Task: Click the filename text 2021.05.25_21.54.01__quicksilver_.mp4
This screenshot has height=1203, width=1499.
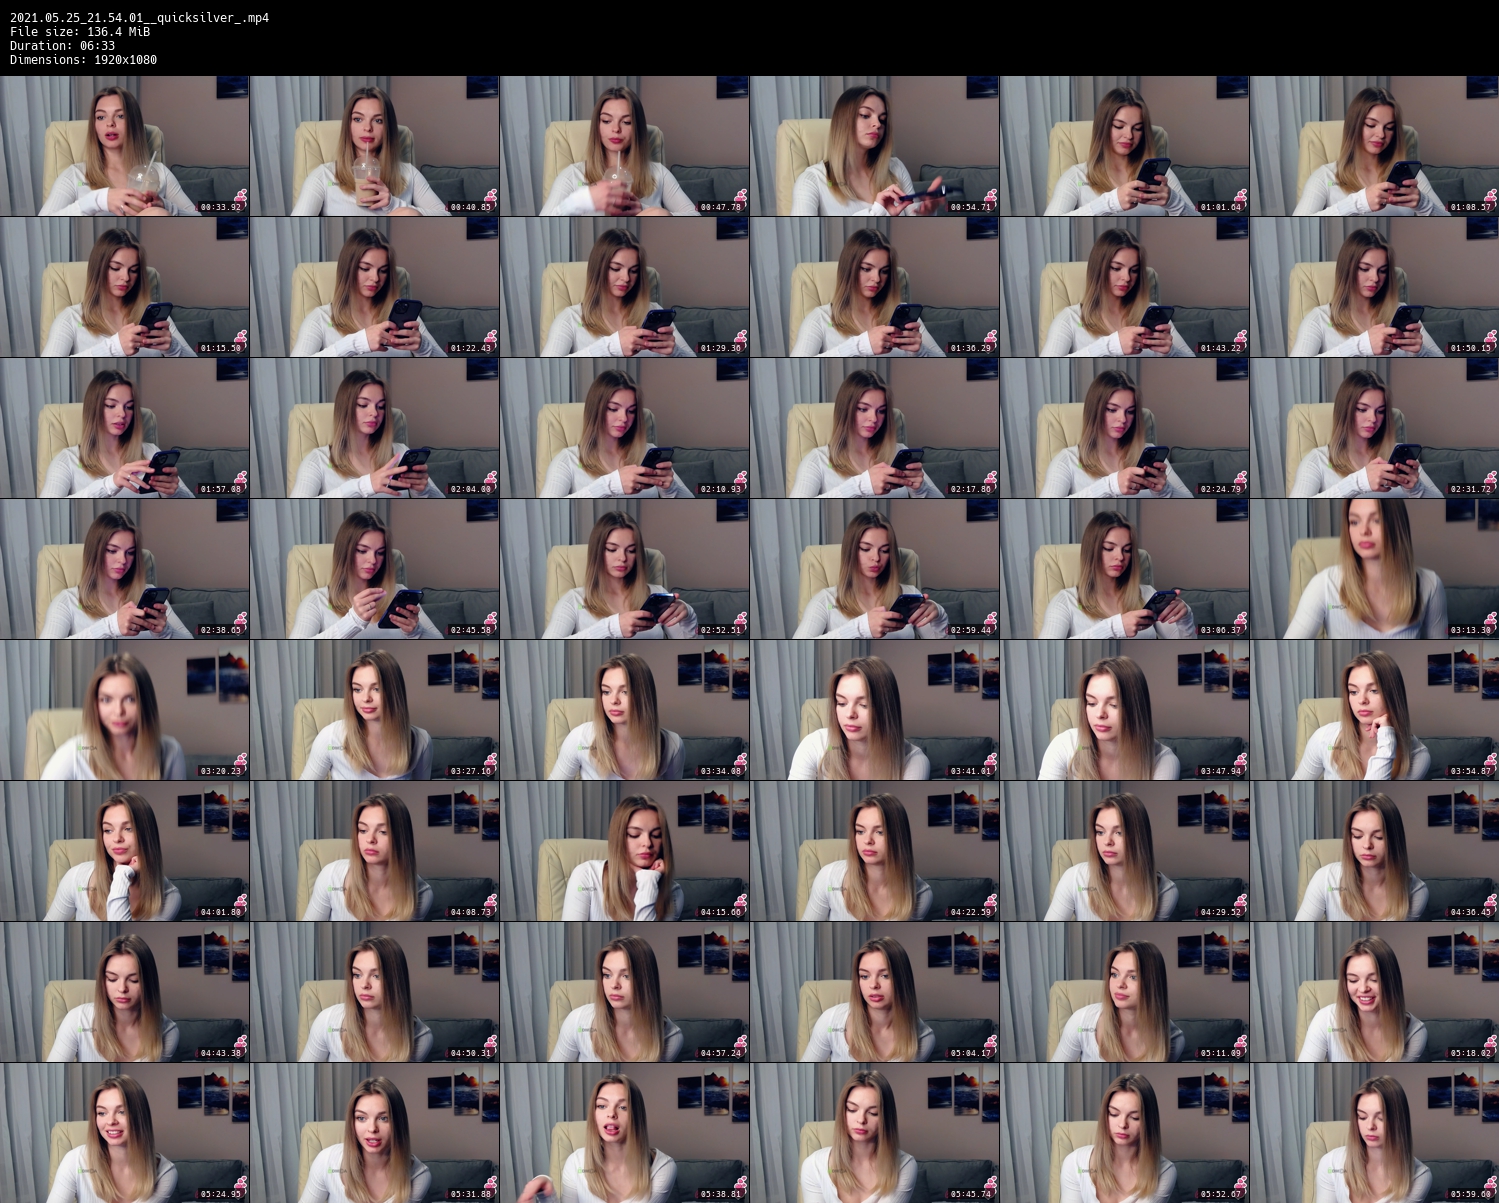Action: pos(139,18)
